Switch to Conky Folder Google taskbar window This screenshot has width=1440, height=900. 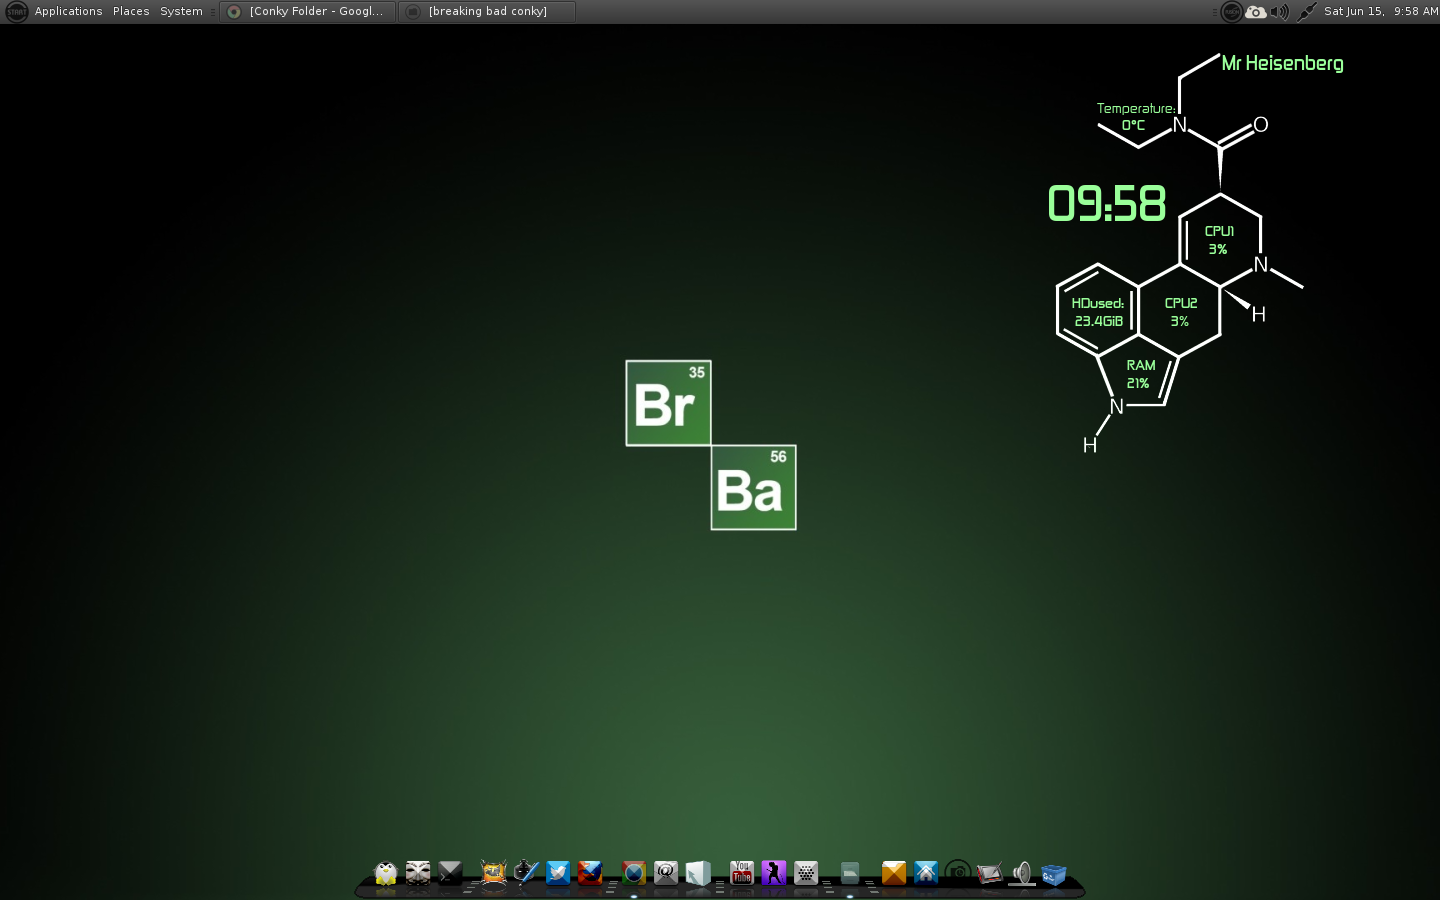point(308,11)
